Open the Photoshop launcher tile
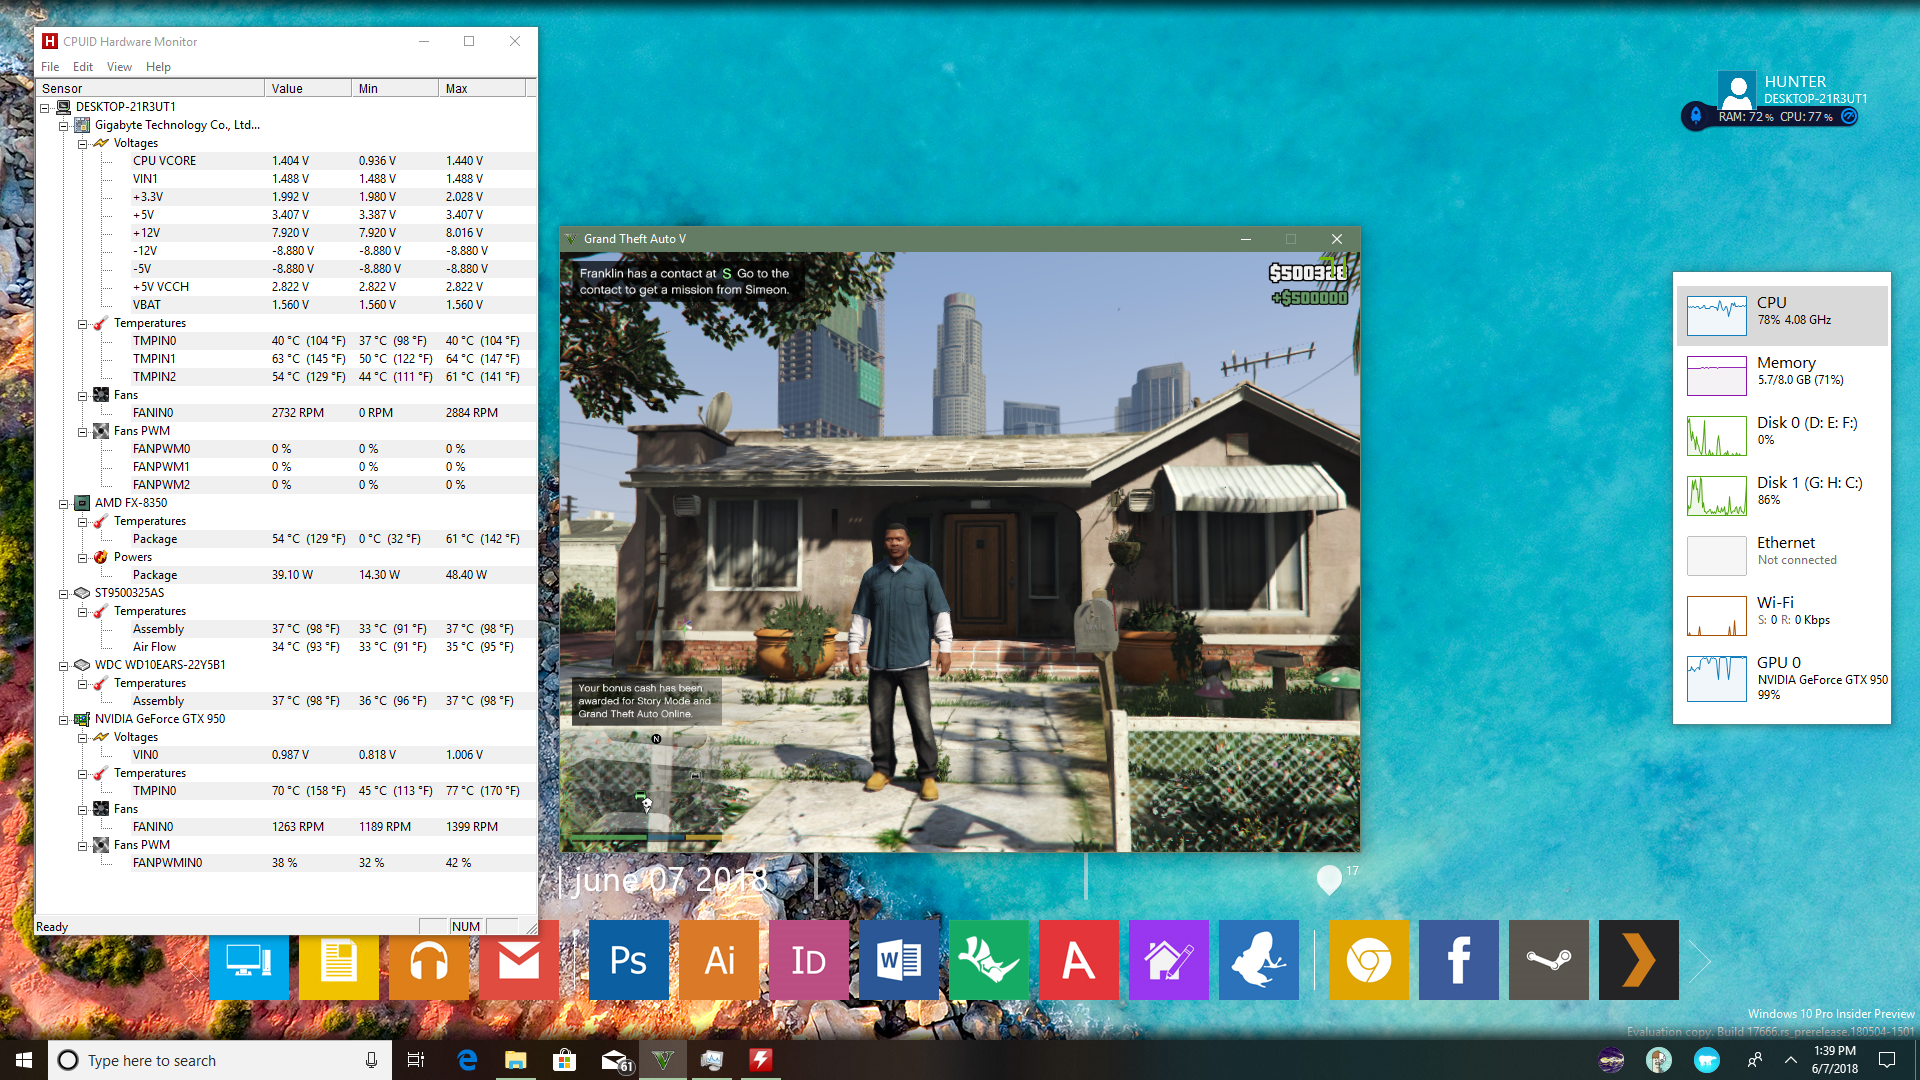Screen dimensions: 1920x1080 [x=628, y=960]
